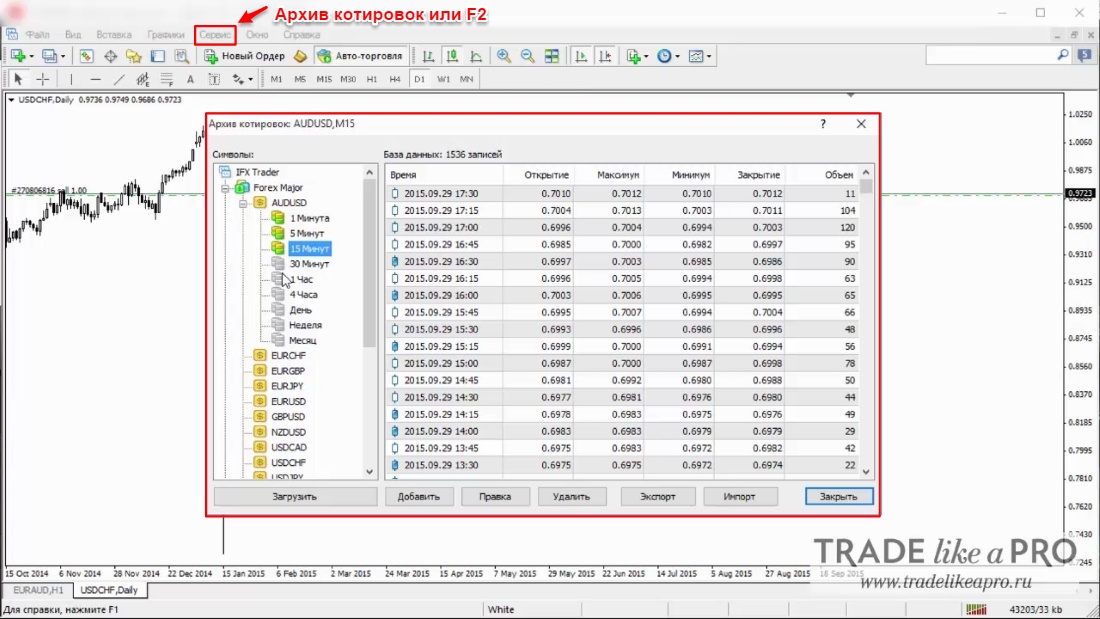Open the Profiles toolbar icon

point(48,56)
